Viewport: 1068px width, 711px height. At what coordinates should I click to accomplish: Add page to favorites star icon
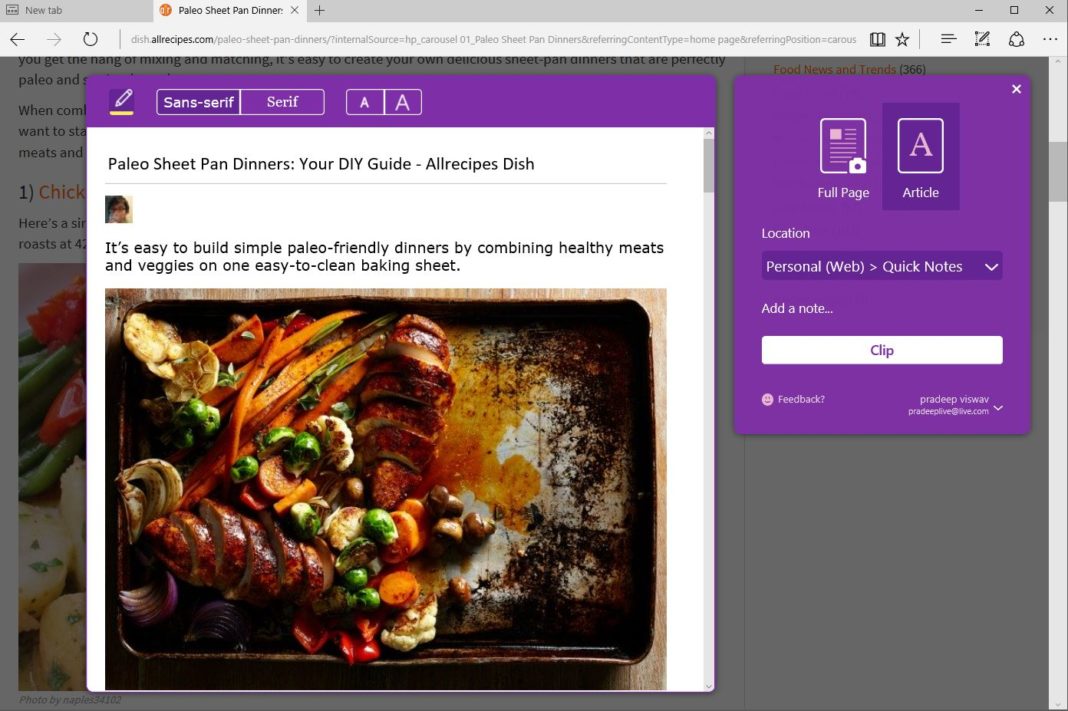pyautogui.click(x=902, y=39)
